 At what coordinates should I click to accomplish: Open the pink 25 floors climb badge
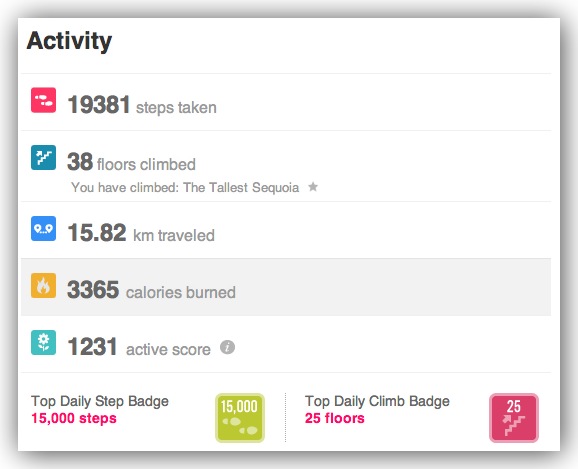pyautogui.click(x=514, y=418)
